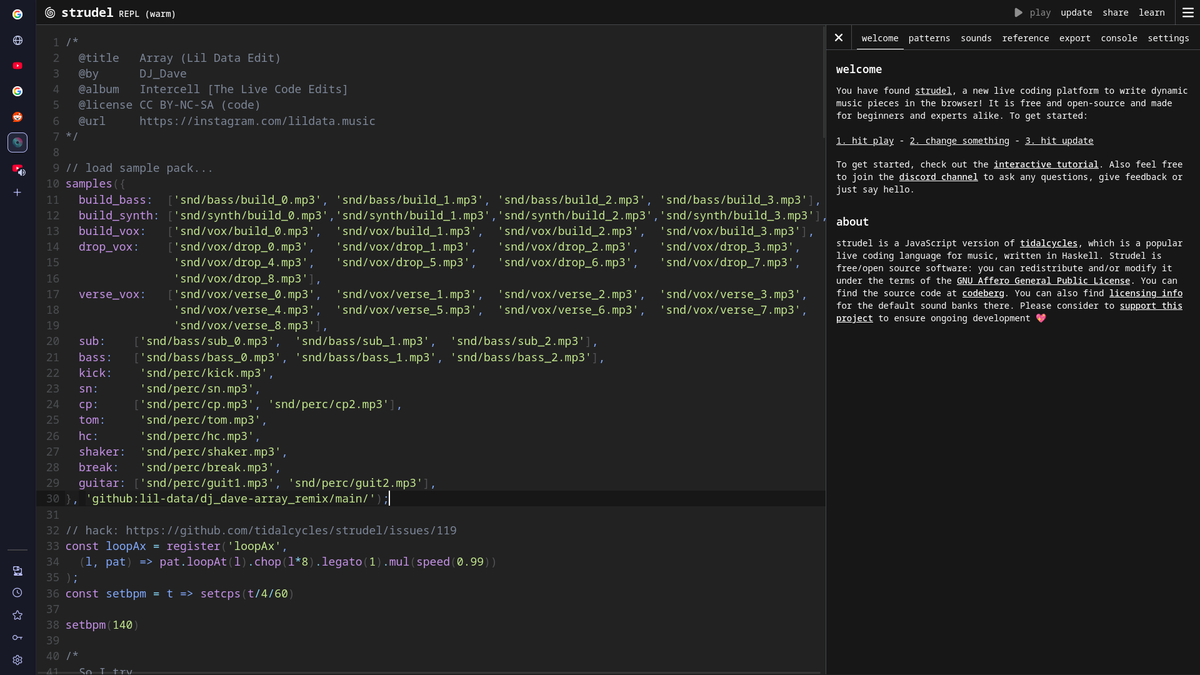Show the console tab
1200x675 pixels.
pyautogui.click(x=1119, y=38)
